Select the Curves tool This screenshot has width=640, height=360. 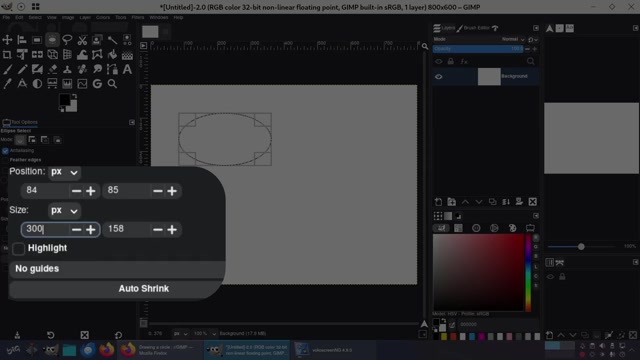click(x=82, y=84)
